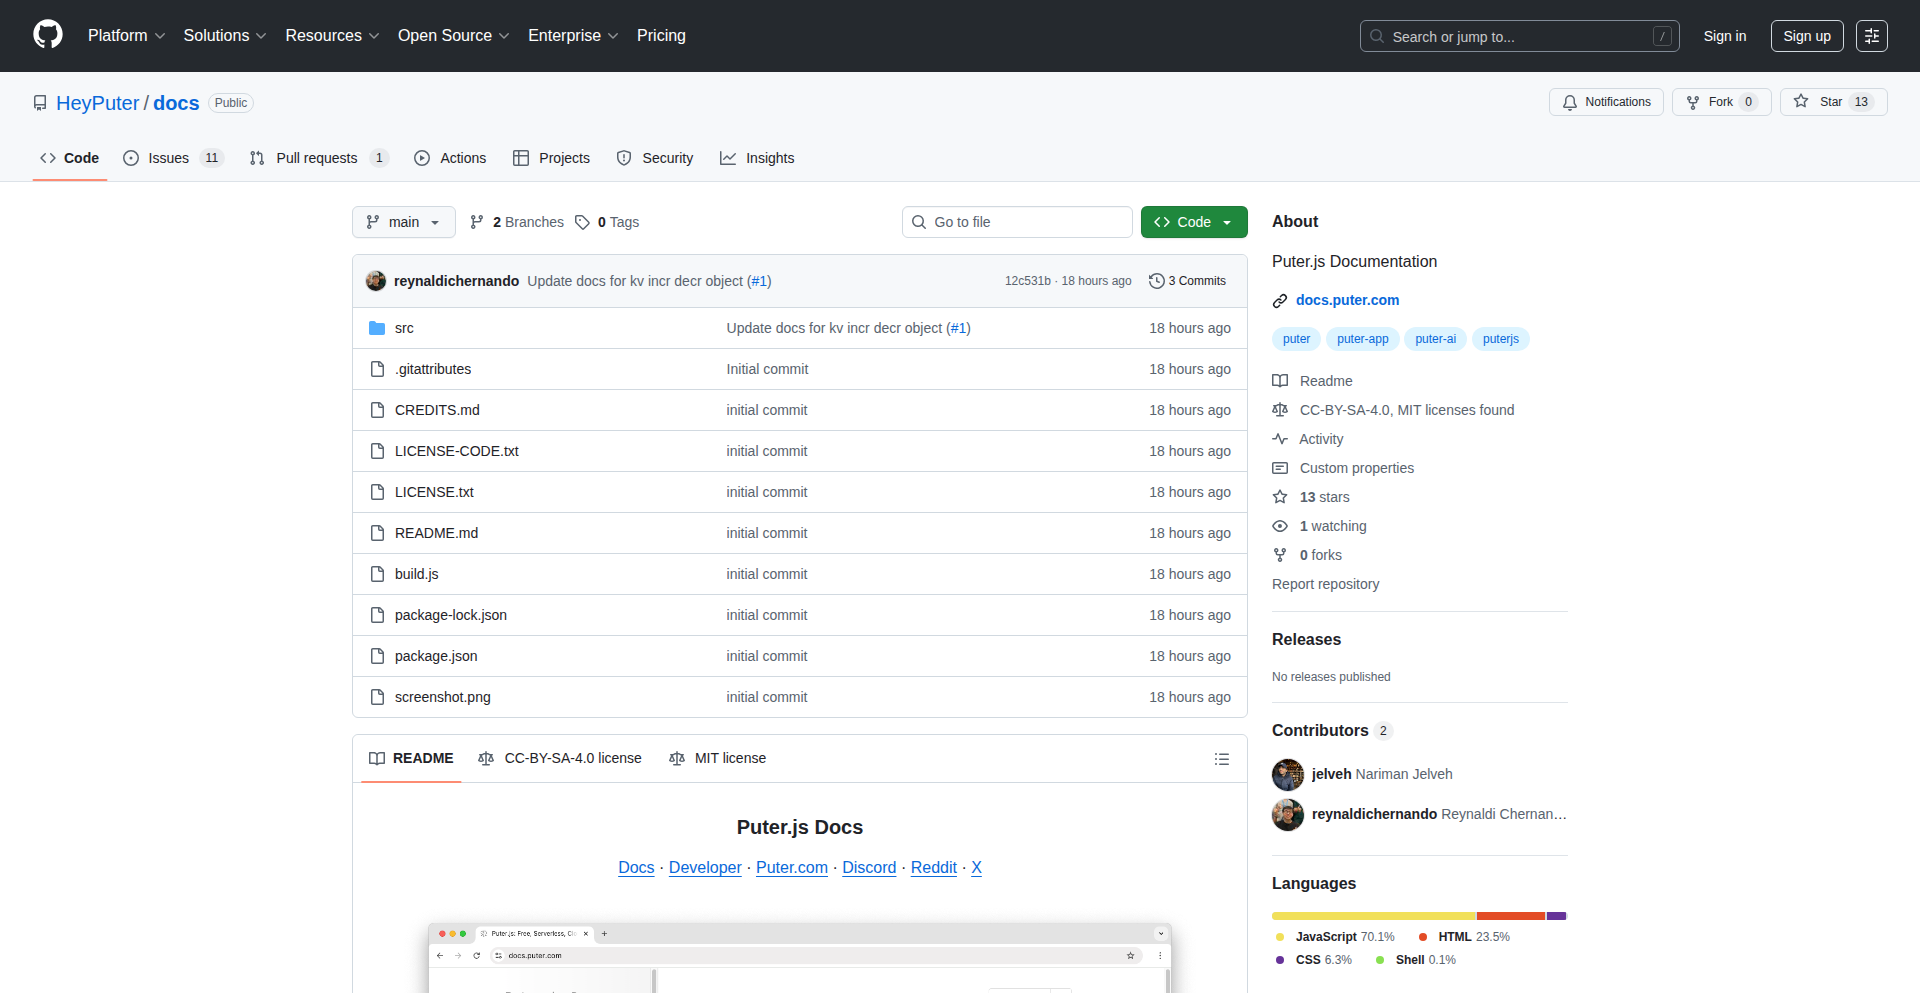Click the top-right settings sliders icon
Viewport: 1920px width, 993px height.
coord(1871,36)
